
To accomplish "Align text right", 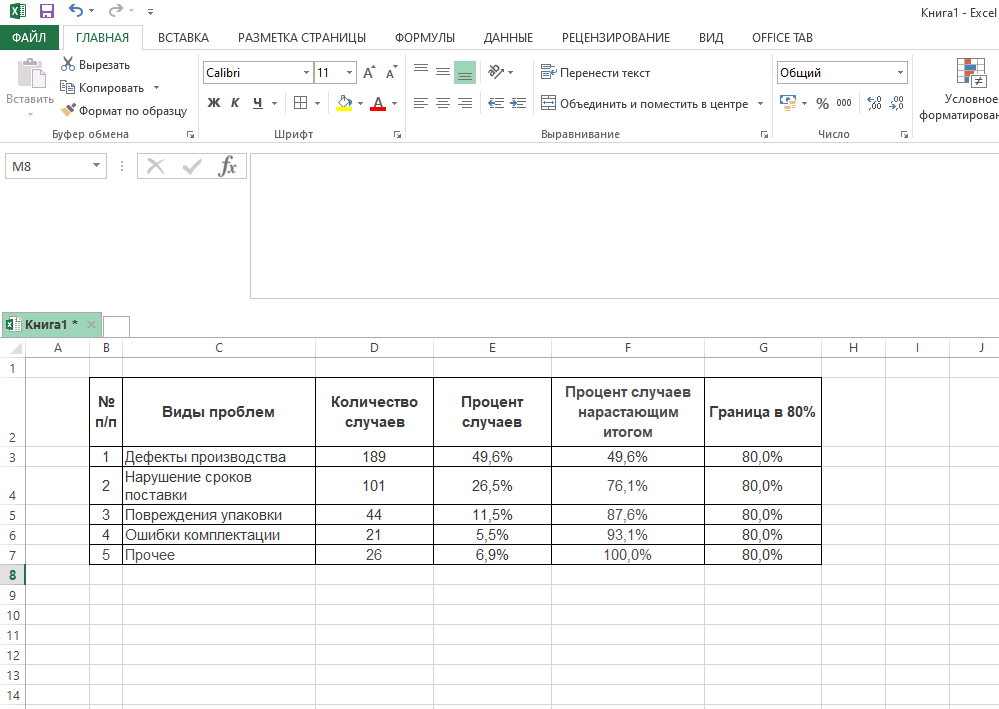I will pyautogui.click(x=465, y=103).
